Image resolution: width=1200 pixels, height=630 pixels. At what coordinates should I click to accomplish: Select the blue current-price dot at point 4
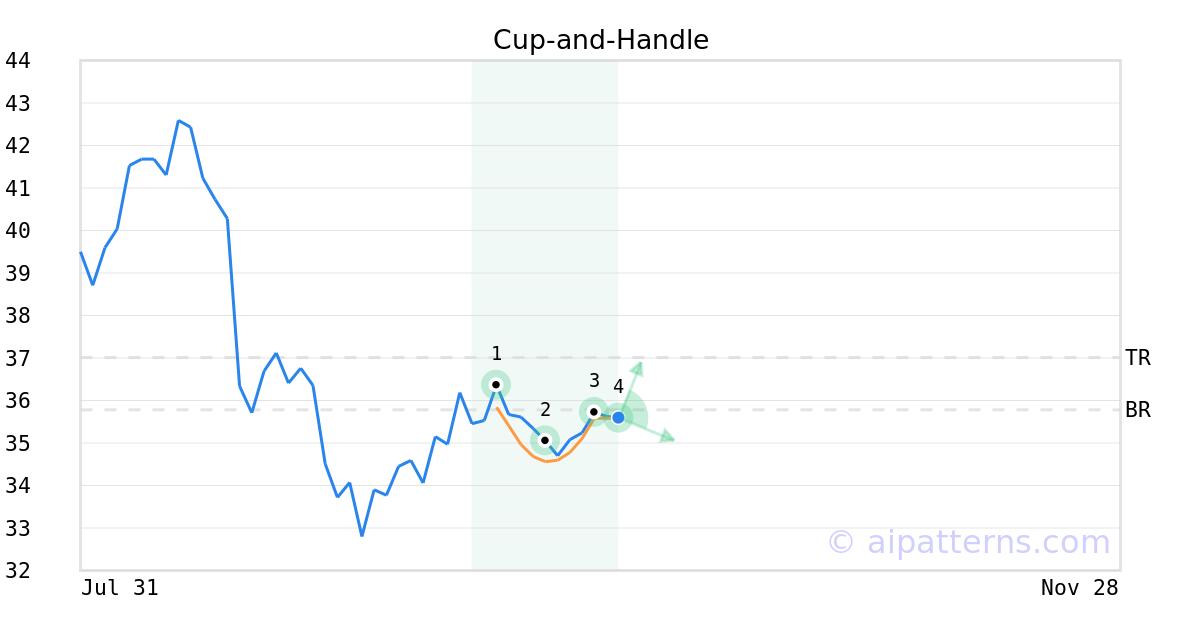tap(618, 417)
